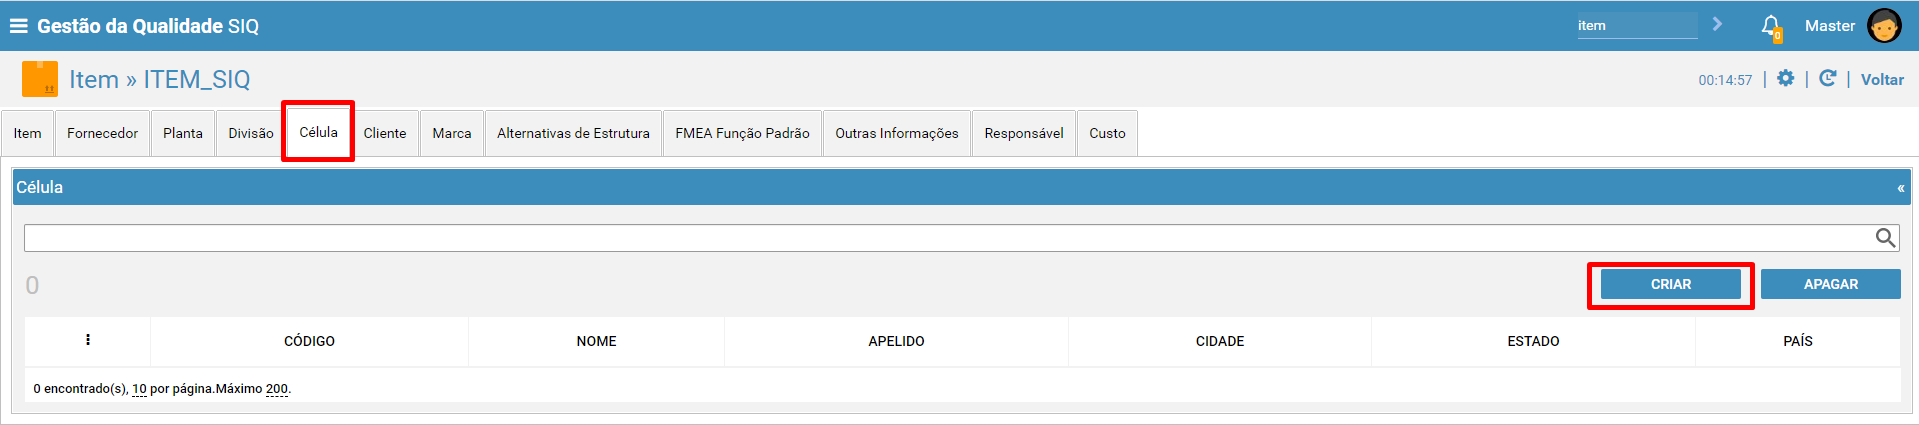Sort by the PAÍS column header
The width and height of the screenshot is (1919, 425).
1798,341
